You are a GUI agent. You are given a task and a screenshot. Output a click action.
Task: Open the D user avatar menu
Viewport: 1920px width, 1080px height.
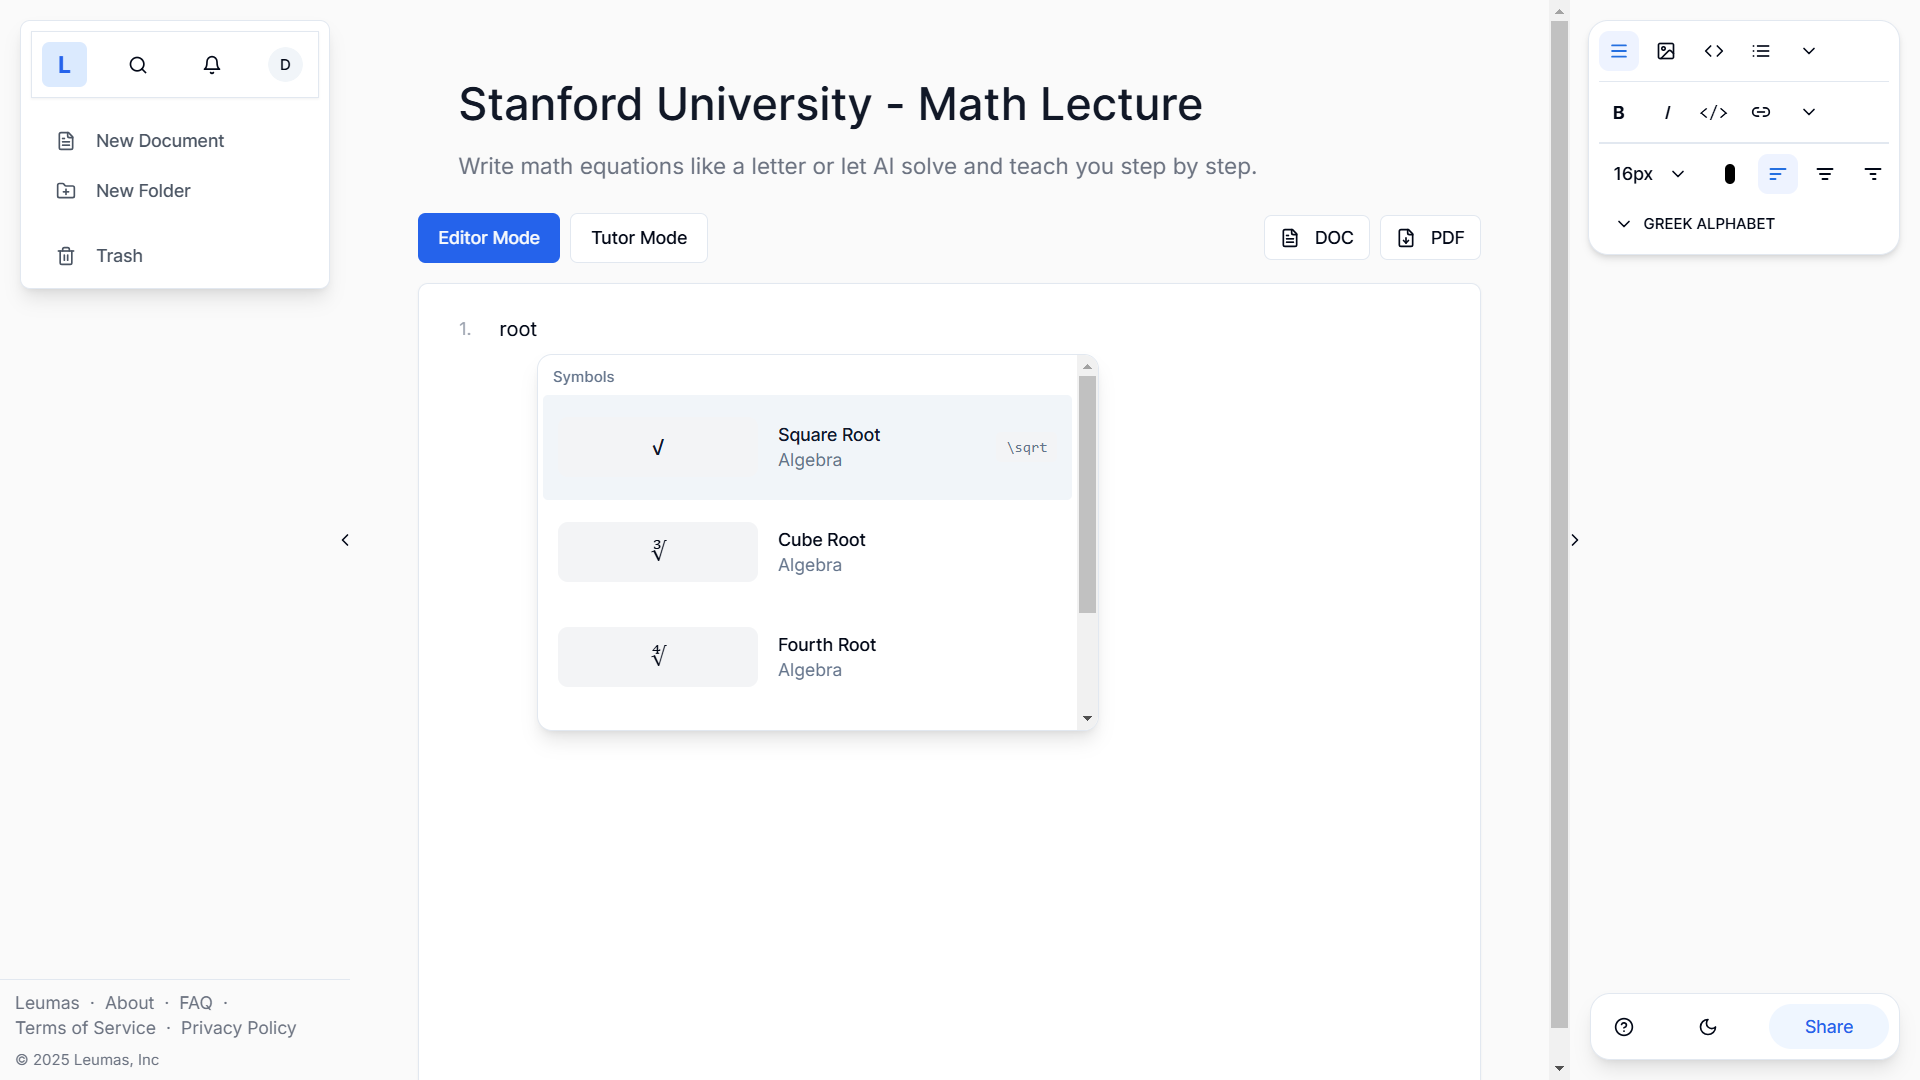285,65
